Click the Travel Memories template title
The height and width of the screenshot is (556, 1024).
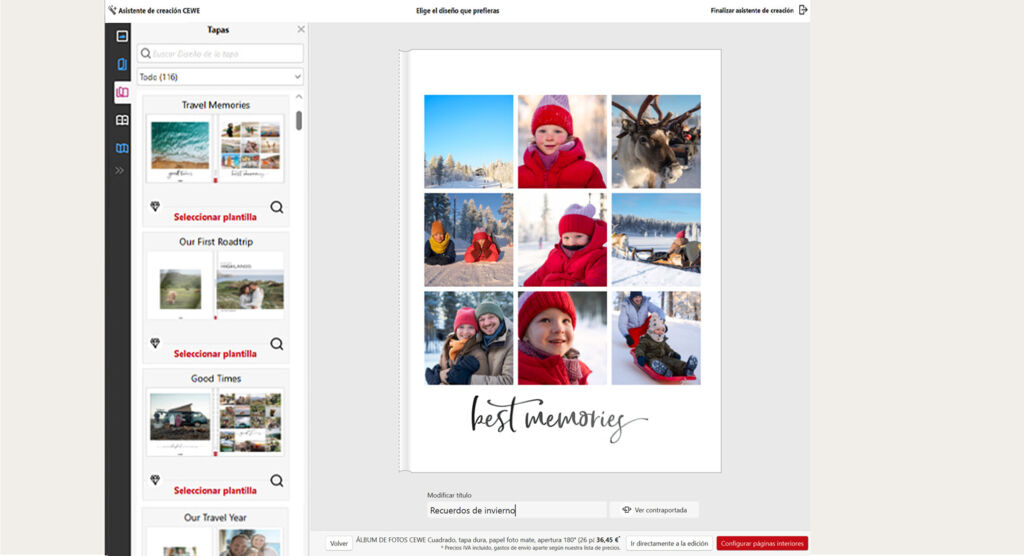coord(216,105)
